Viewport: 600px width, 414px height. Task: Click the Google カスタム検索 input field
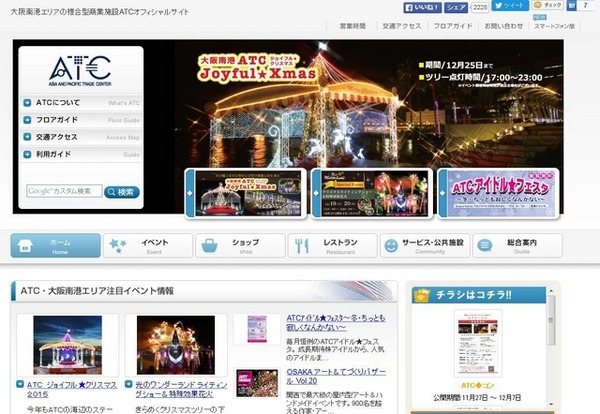click(64, 191)
